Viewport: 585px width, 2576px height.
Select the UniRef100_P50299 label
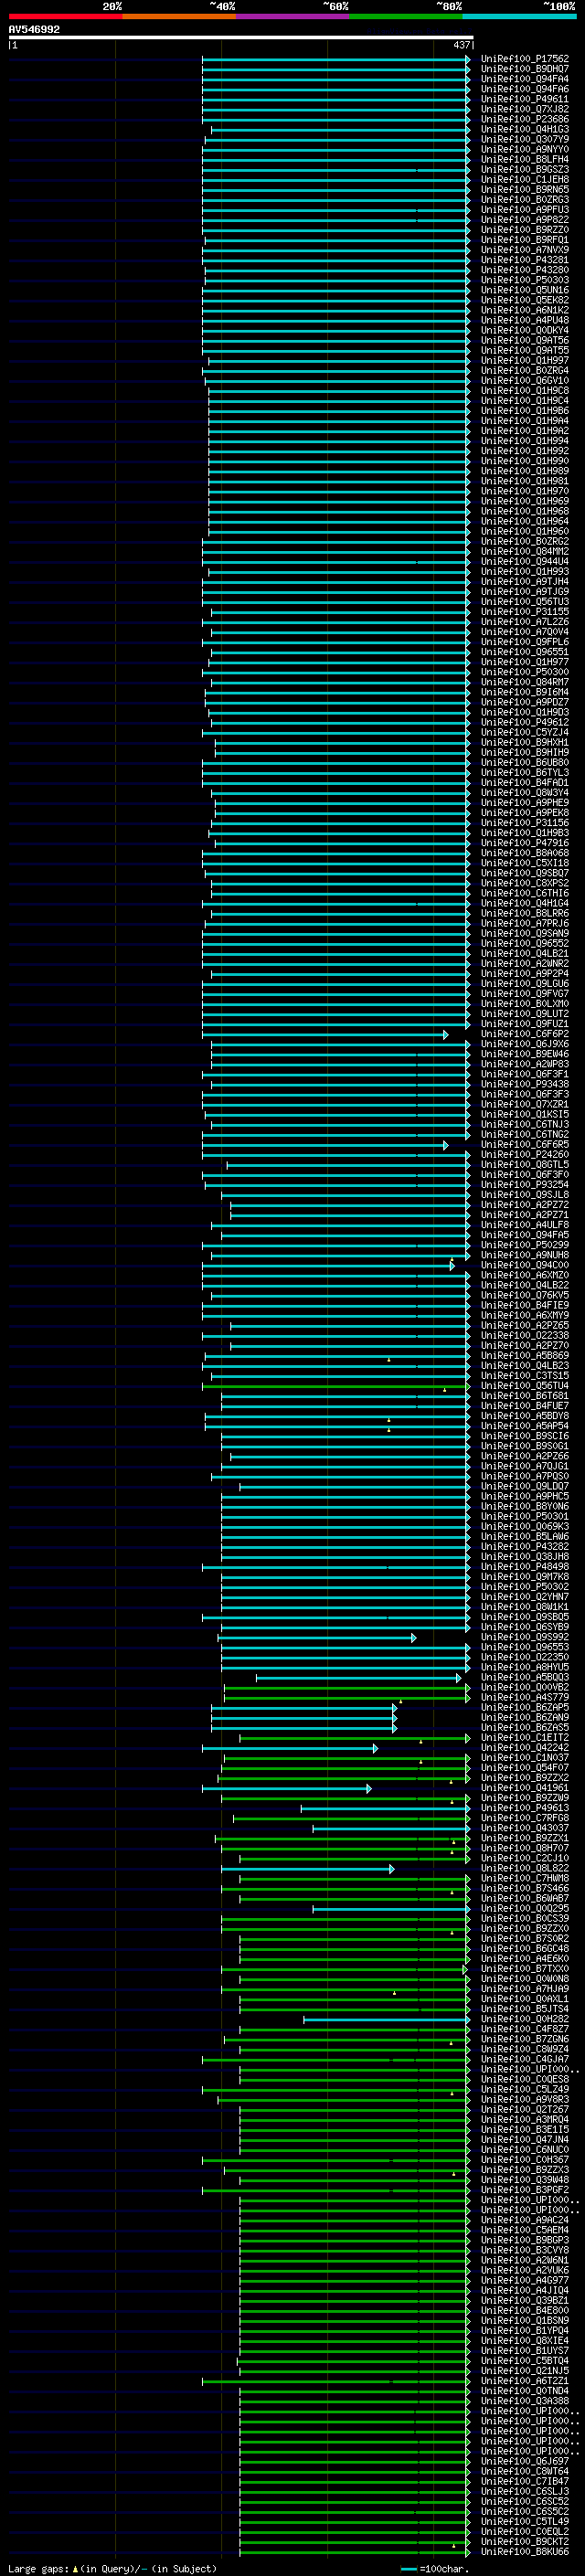(x=524, y=1245)
